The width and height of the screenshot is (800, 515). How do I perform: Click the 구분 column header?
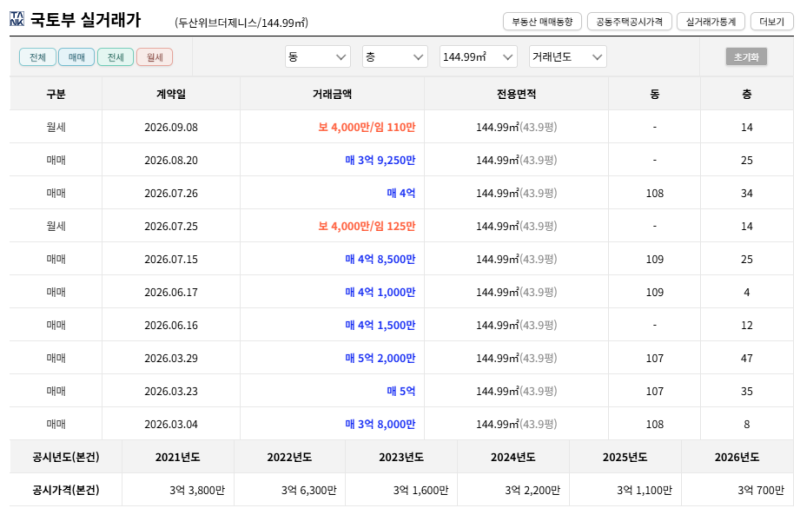click(x=56, y=94)
